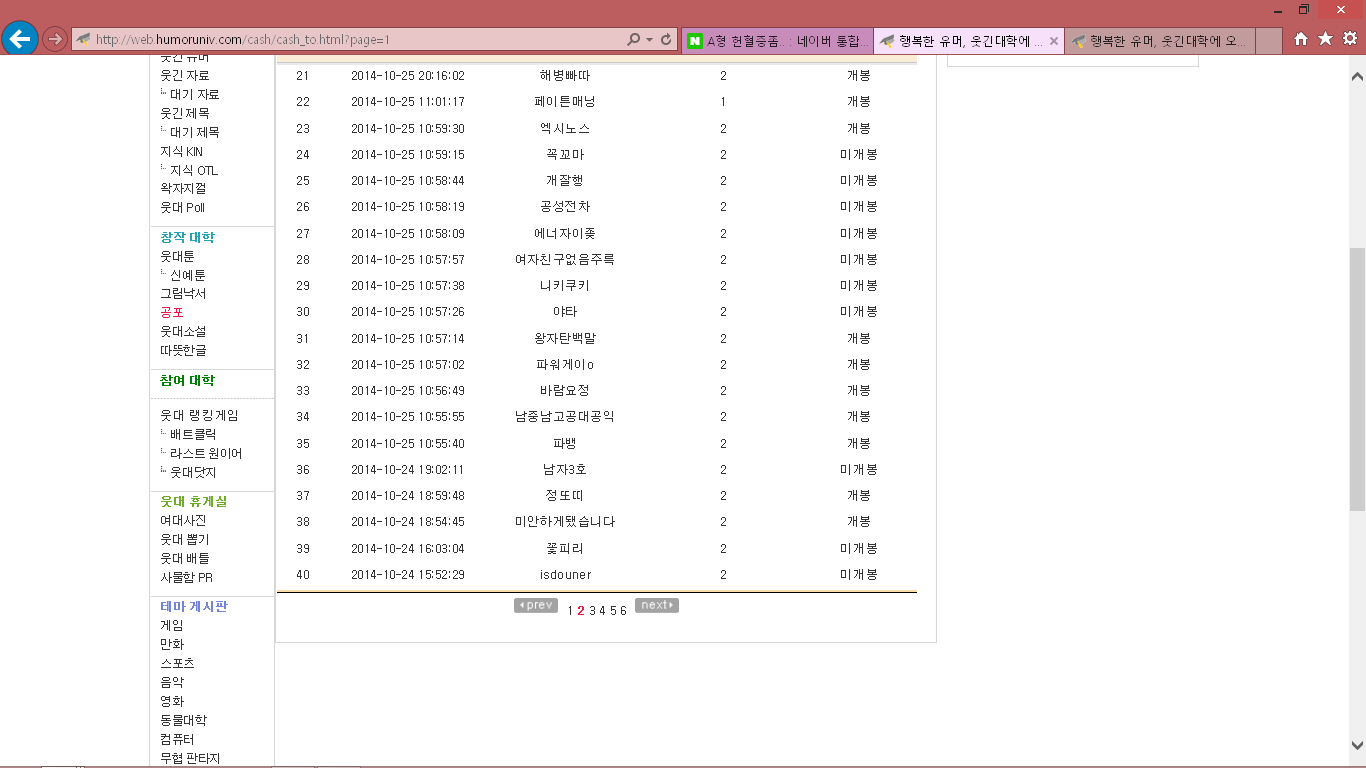Viewport: 1366px width, 768px height.
Task: Switch to the Naver A형 tab
Action: pyautogui.click(x=778, y=41)
